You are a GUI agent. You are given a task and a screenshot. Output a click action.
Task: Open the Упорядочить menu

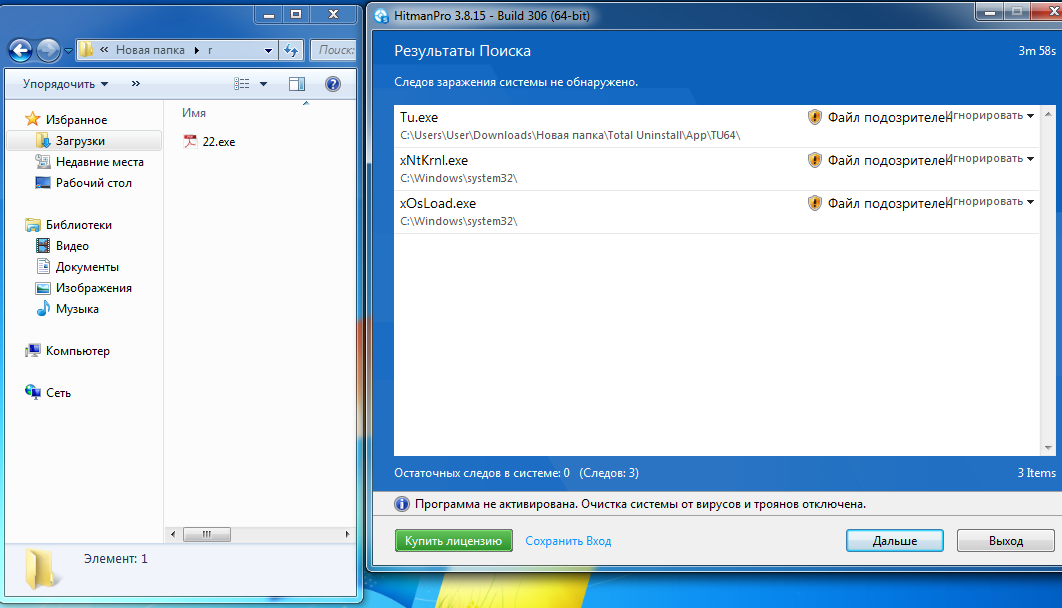pyautogui.click(x=66, y=84)
